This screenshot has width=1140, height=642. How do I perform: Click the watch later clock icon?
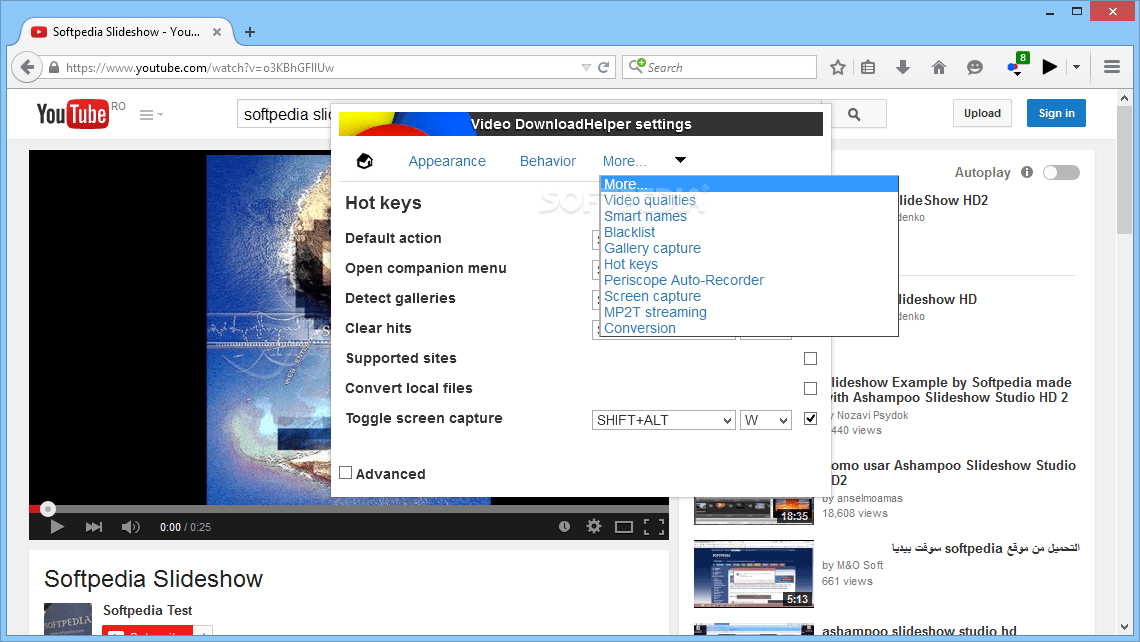564,525
